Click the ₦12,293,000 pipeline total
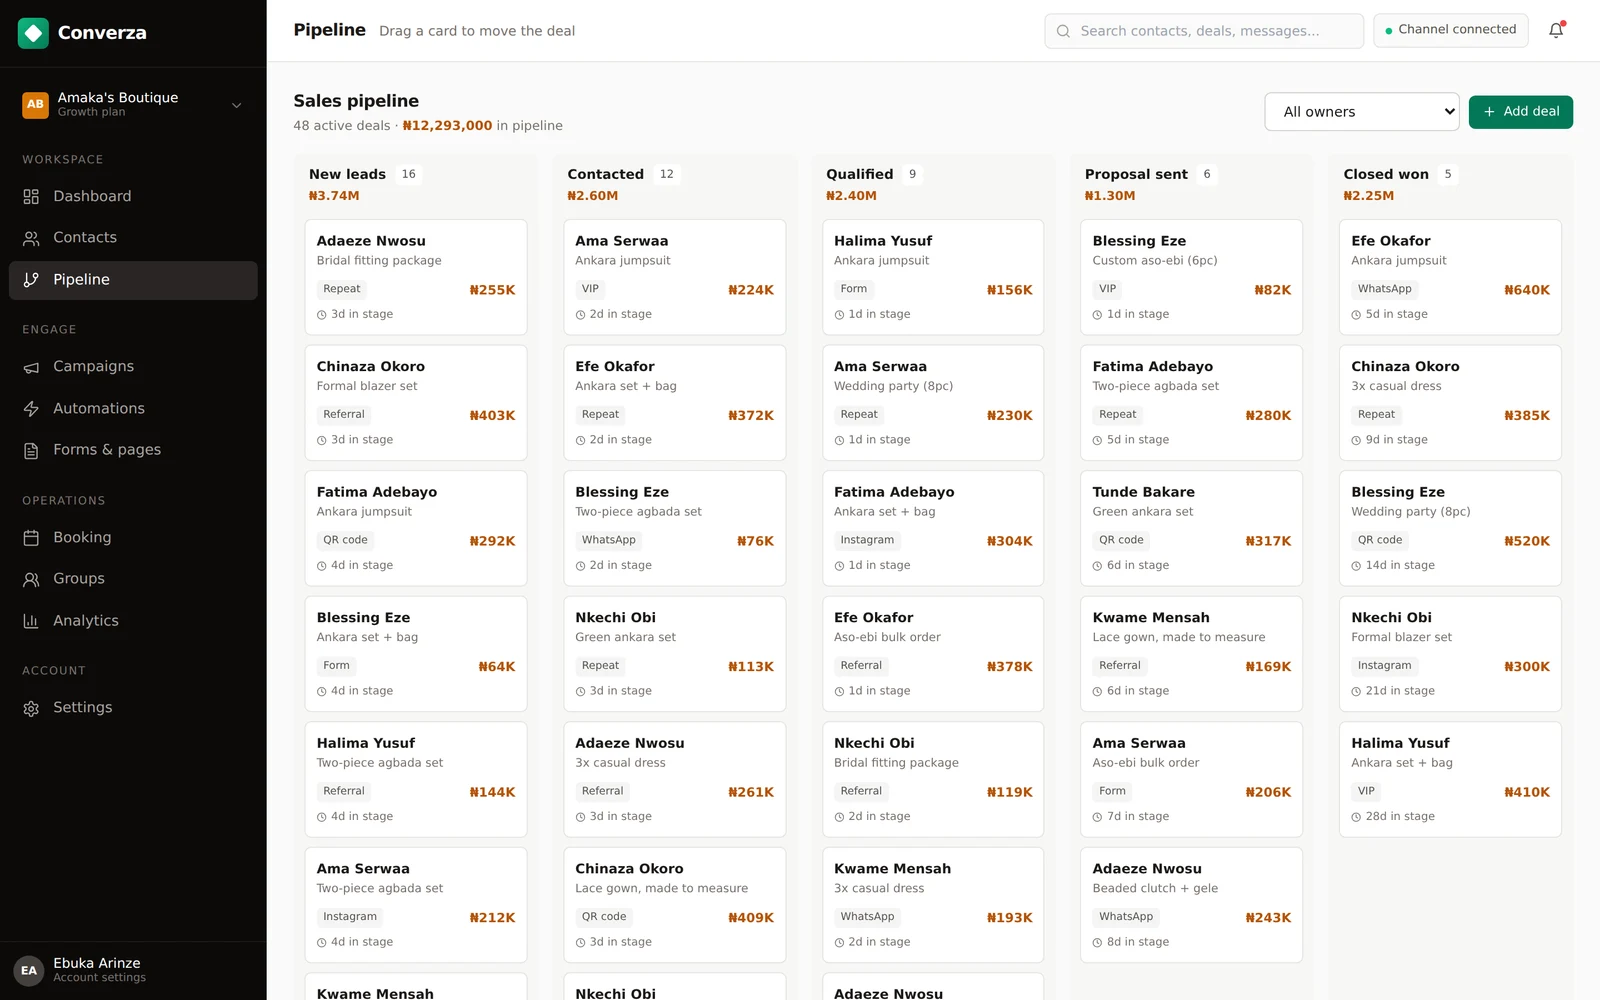 (447, 126)
